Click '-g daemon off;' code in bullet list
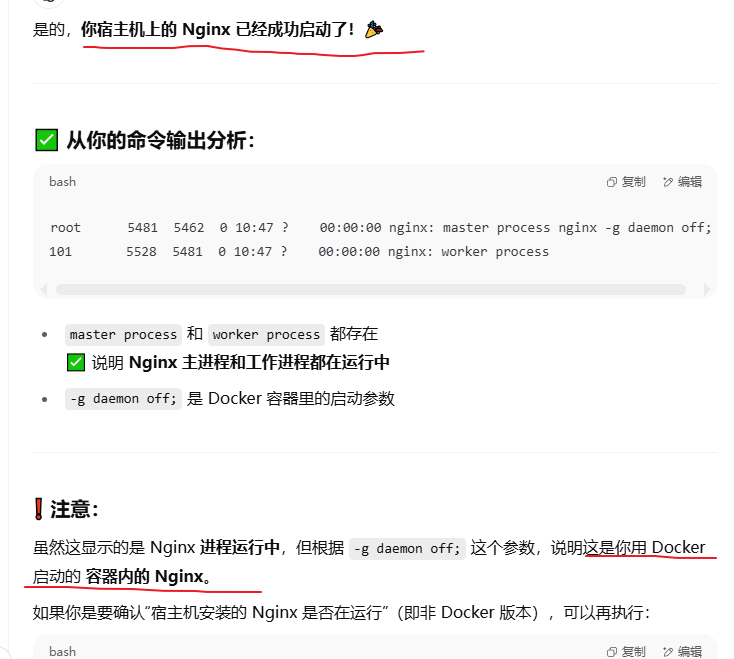This screenshot has width=734, height=659. (123, 399)
